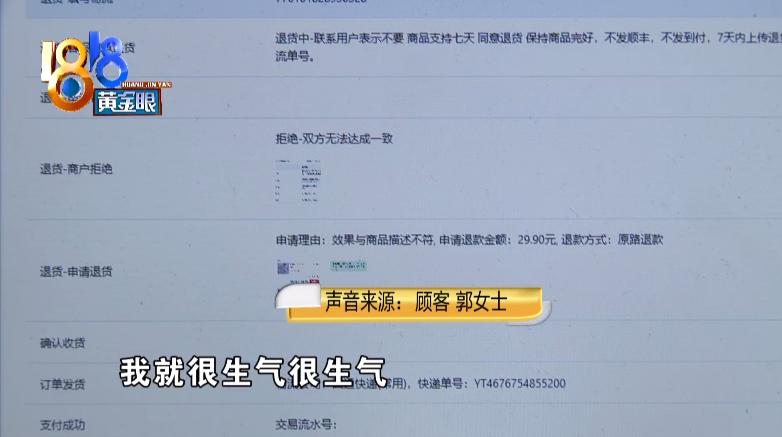This screenshot has width=782, height=437.
Task: Open the small blue attachment thumbnail in 申请退货 row
Action: (283, 268)
